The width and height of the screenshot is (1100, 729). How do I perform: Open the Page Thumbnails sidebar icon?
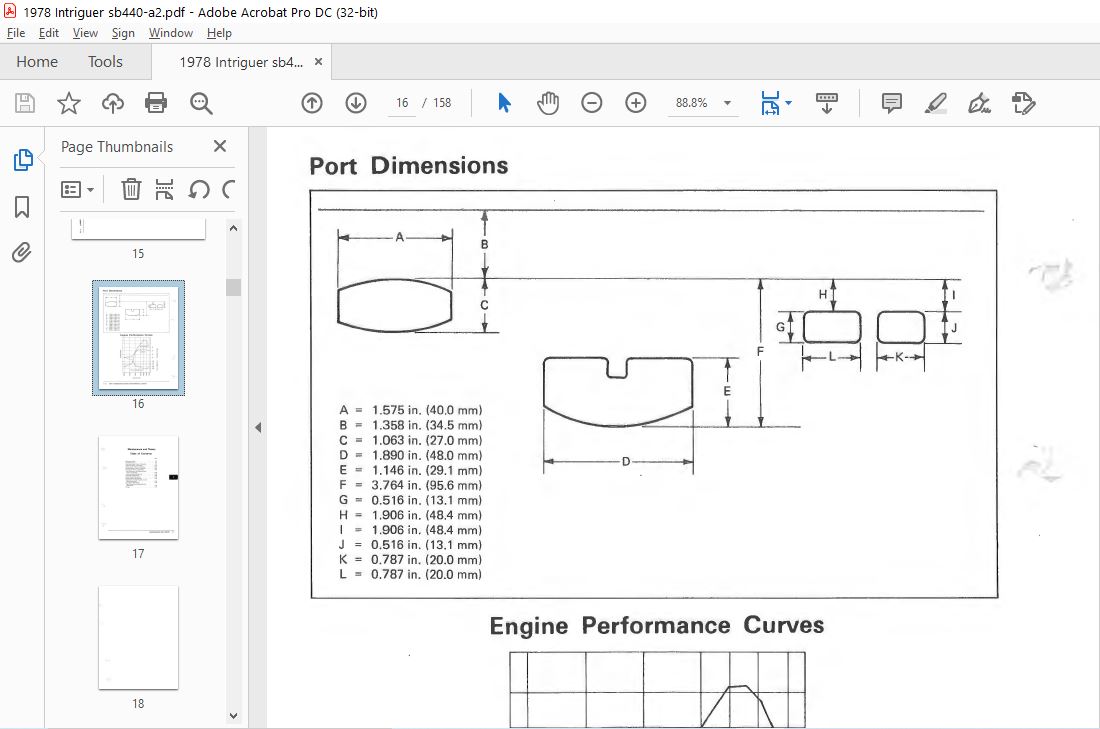[22, 160]
